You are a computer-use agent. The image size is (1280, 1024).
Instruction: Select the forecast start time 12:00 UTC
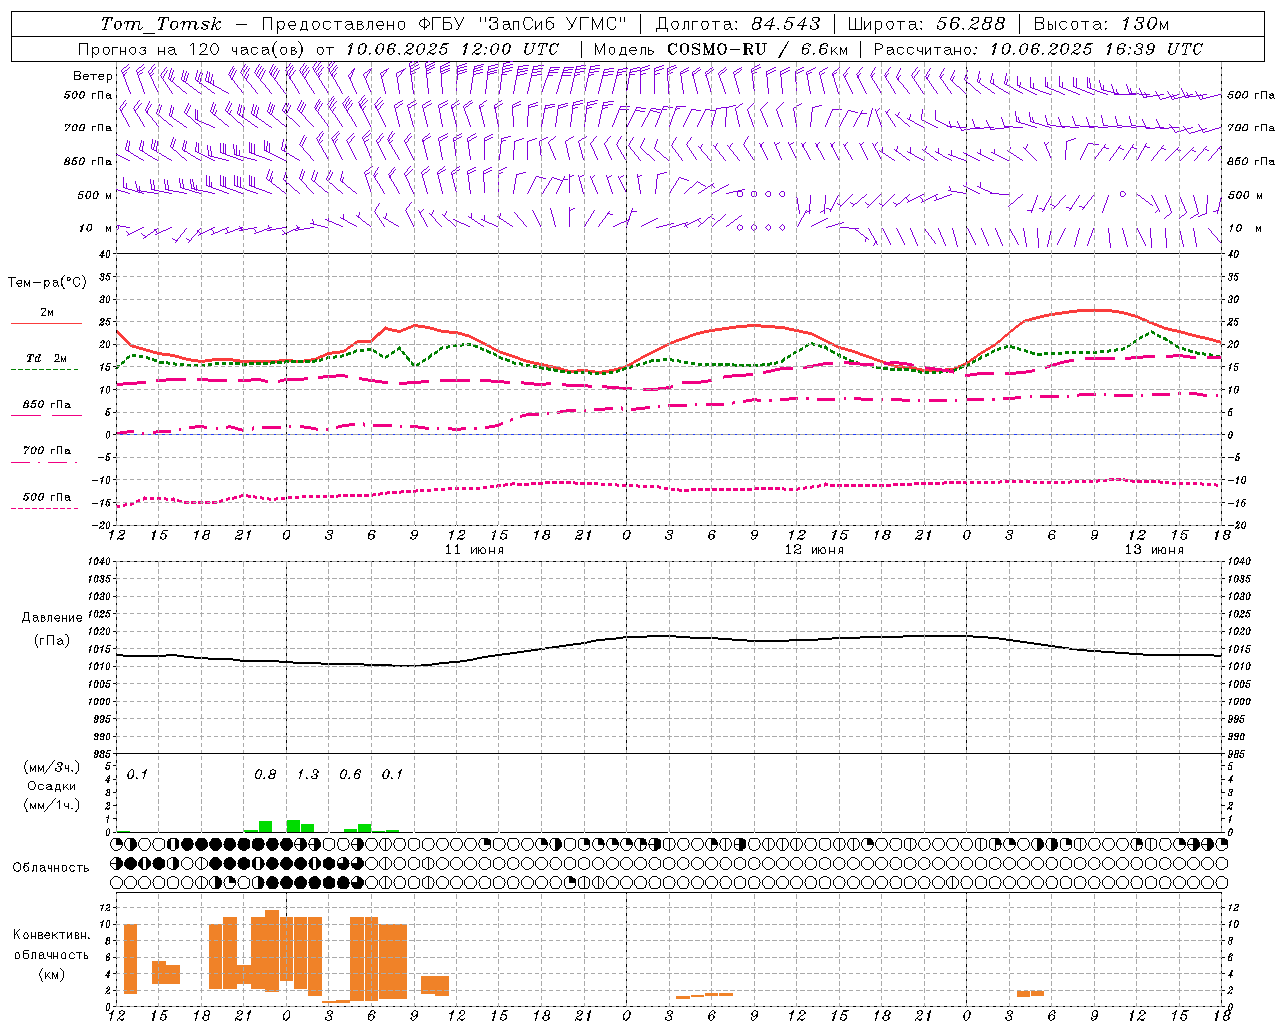510,49
